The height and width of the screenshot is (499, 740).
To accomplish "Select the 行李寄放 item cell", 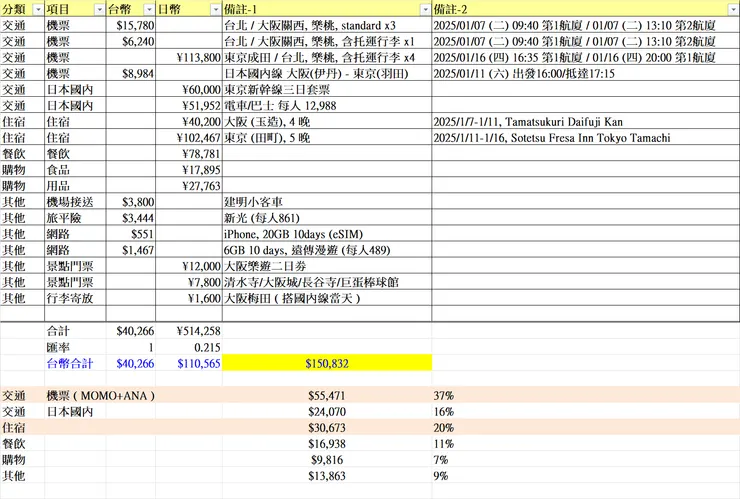I will point(75,298).
